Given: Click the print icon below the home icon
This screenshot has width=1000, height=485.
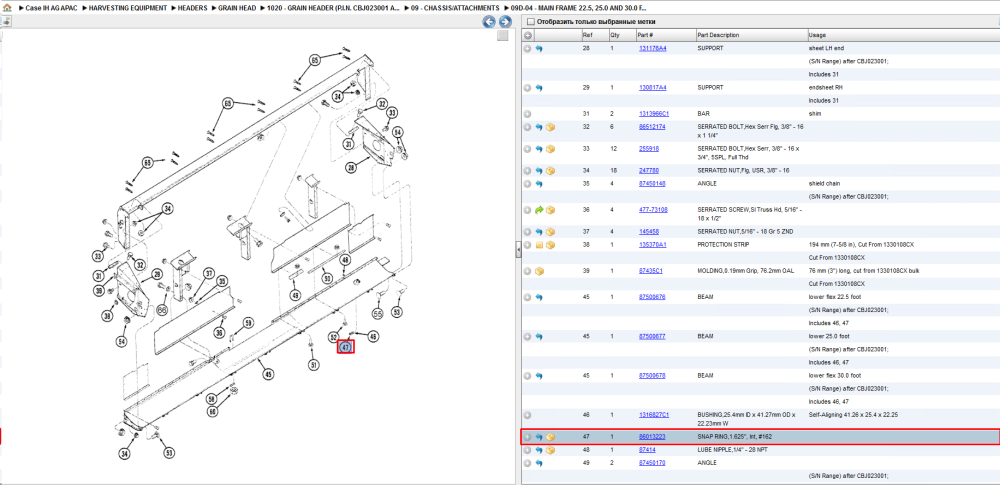Looking at the screenshot, I should pyautogui.click(x=6, y=21).
